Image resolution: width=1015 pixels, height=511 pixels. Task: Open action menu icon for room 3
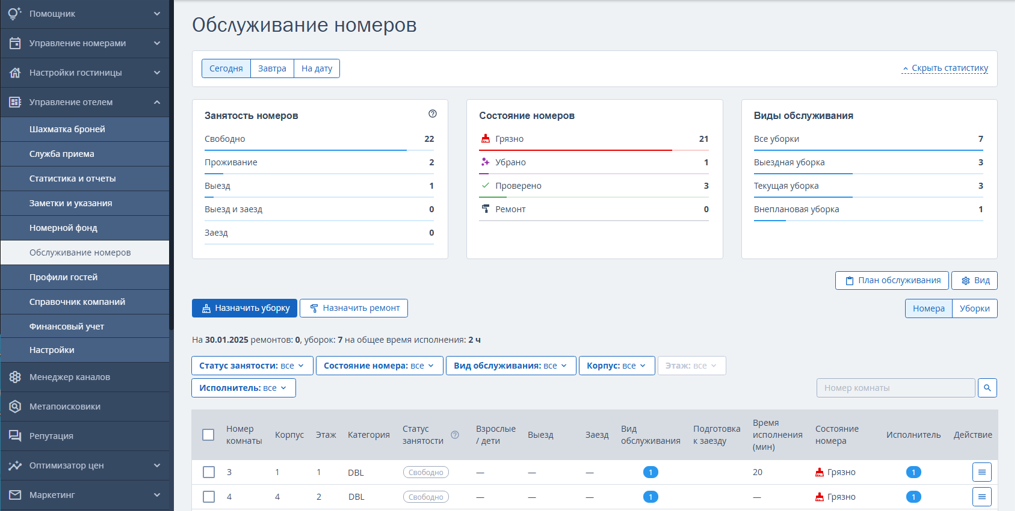(x=981, y=472)
